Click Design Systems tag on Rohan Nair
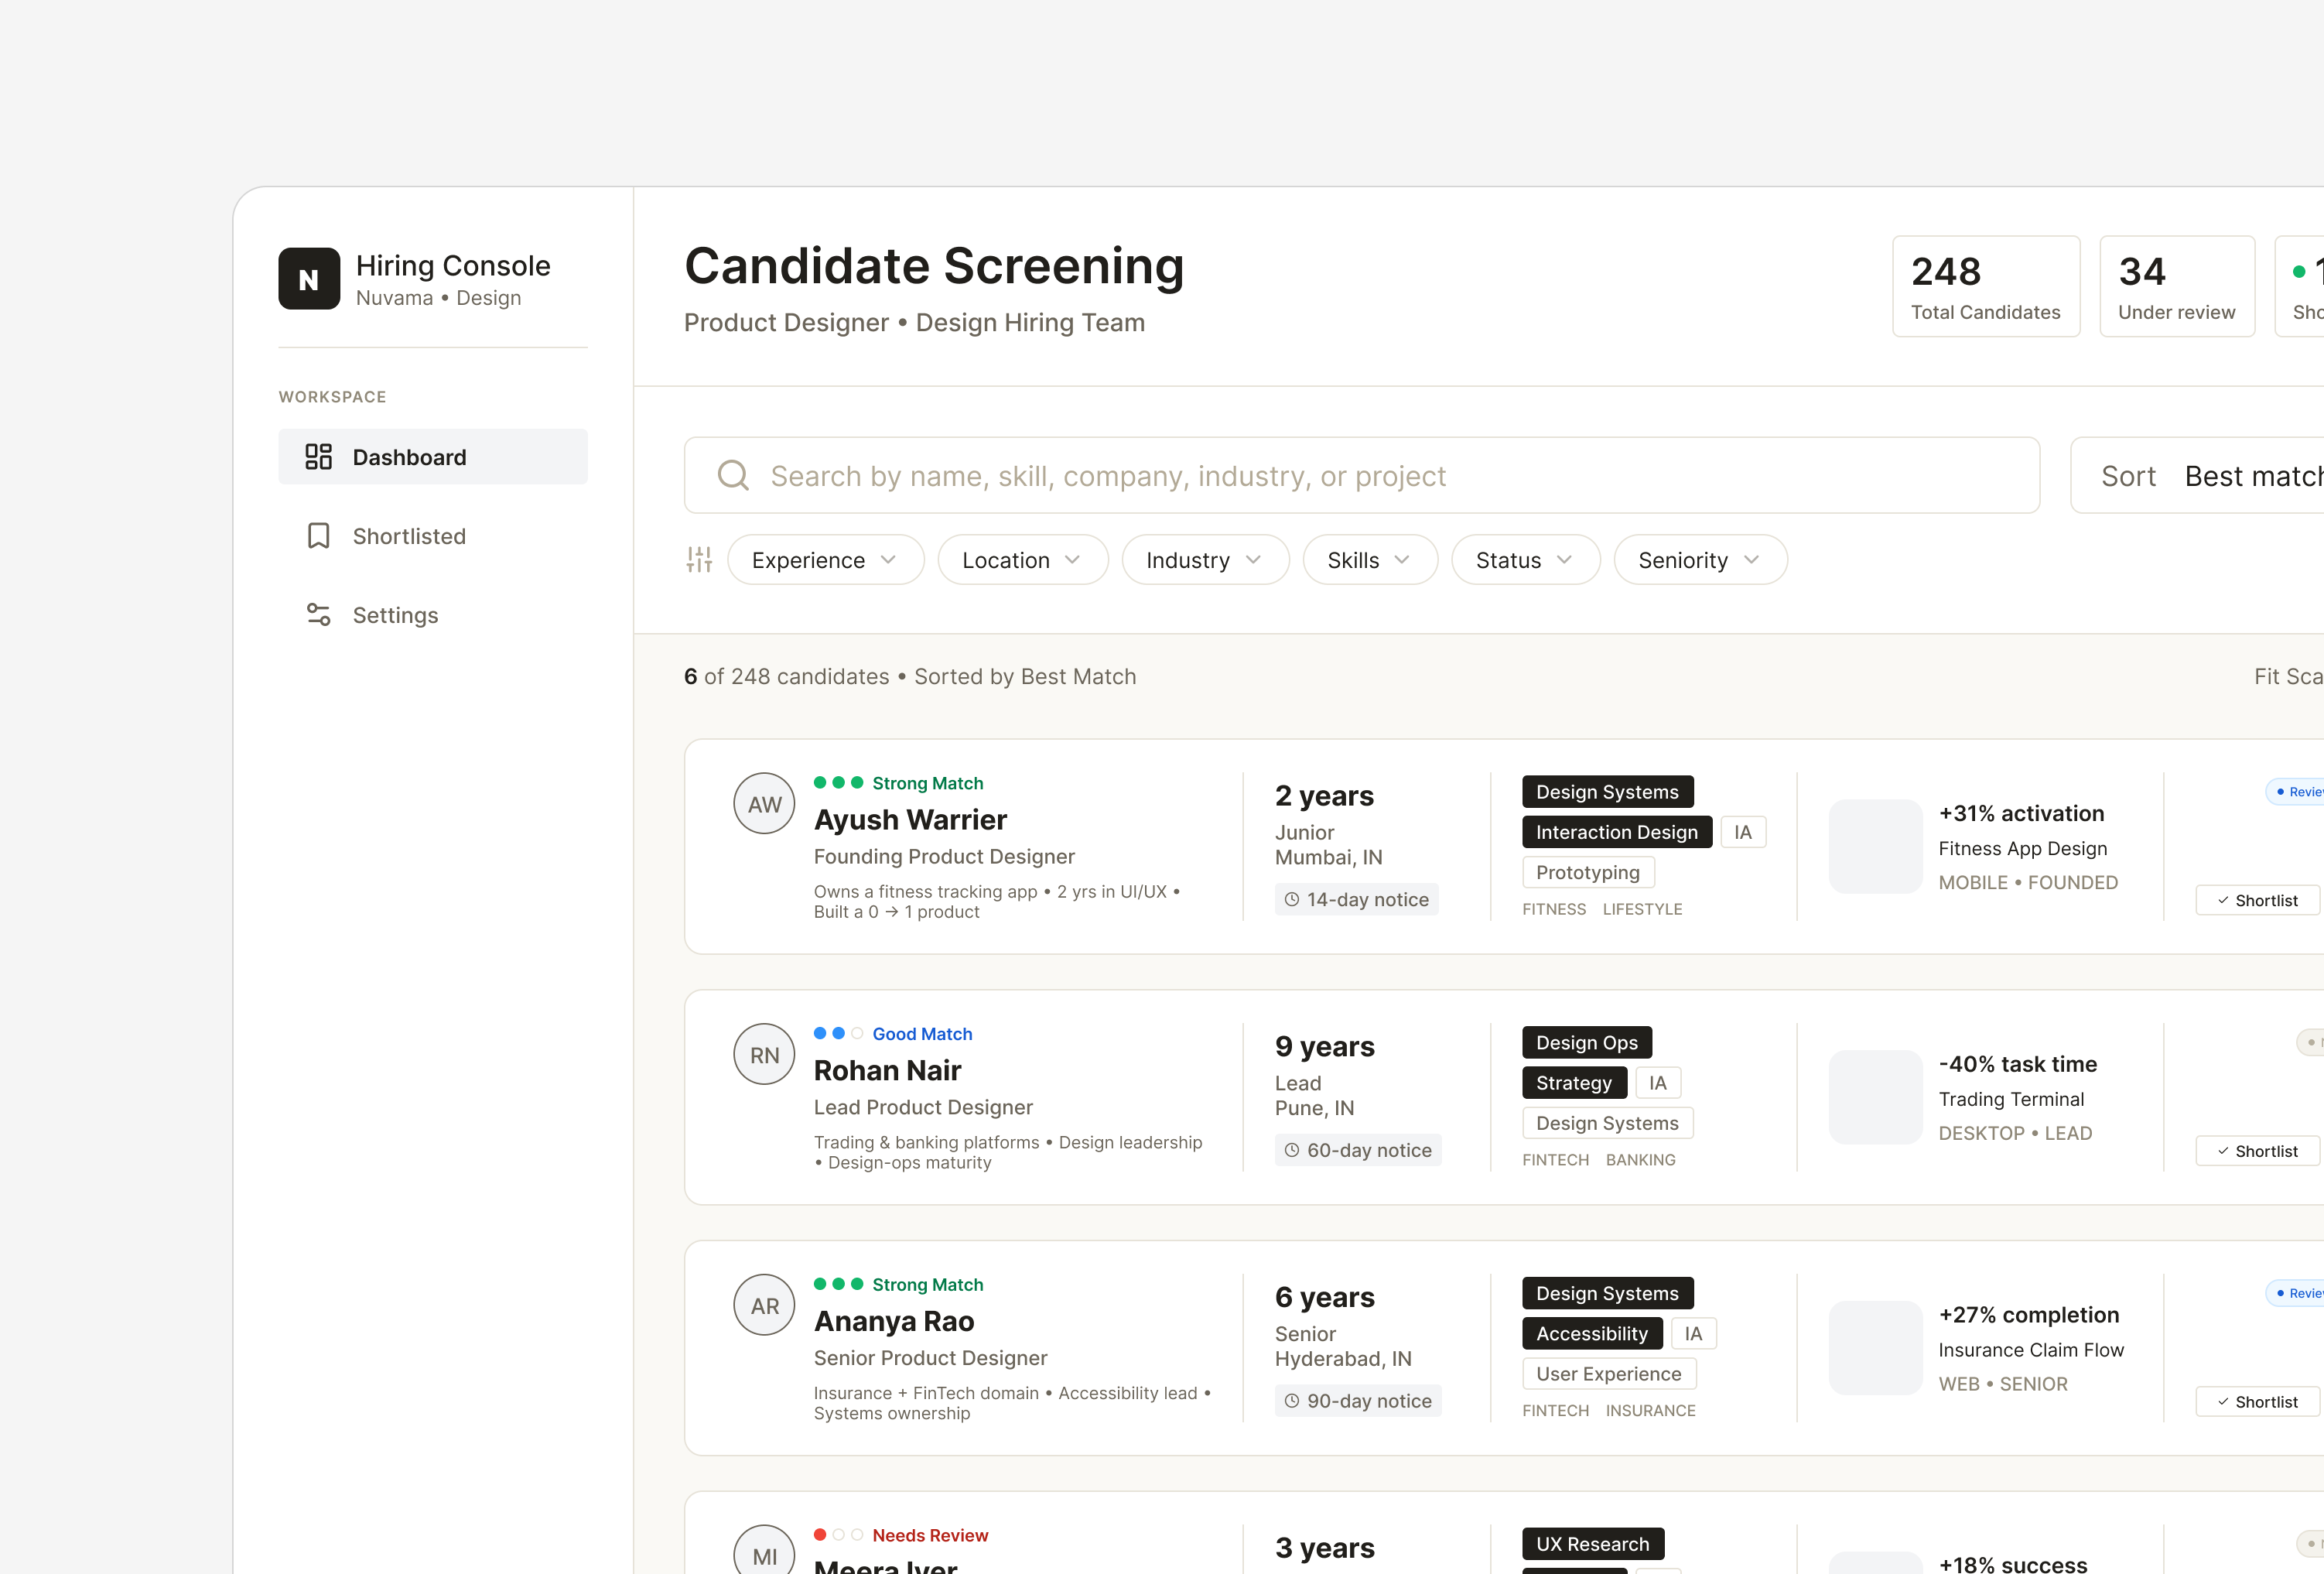The height and width of the screenshot is (1574, 2324). click(x=1608, y=1123)
